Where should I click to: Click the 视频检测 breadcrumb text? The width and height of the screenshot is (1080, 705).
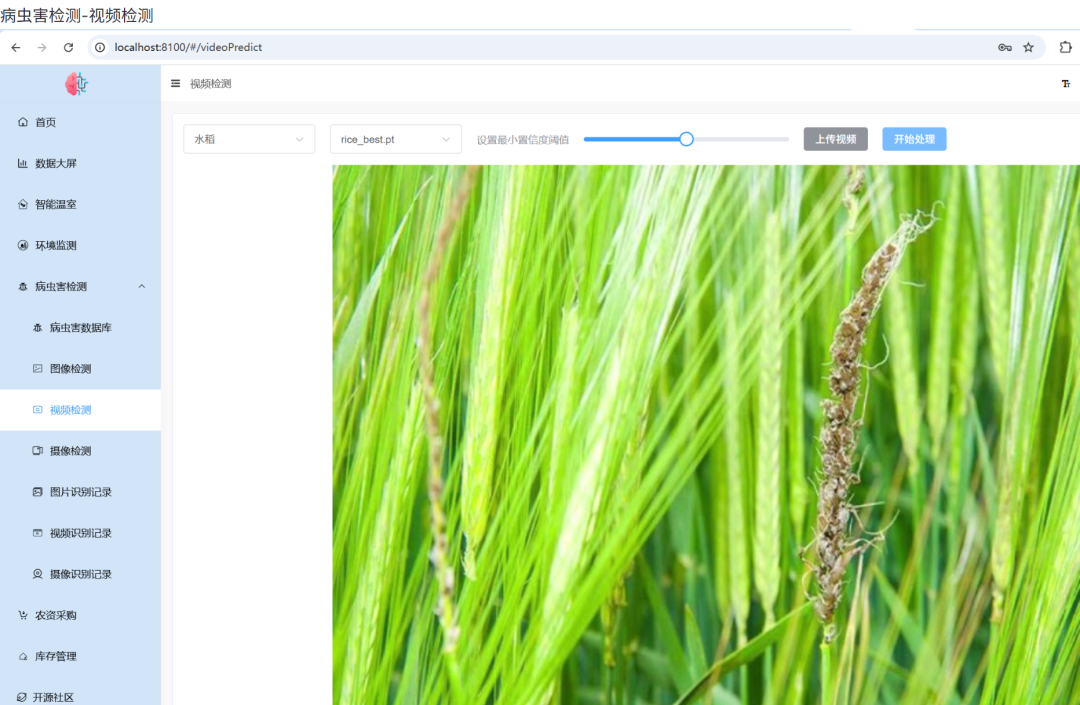[211, 84]
